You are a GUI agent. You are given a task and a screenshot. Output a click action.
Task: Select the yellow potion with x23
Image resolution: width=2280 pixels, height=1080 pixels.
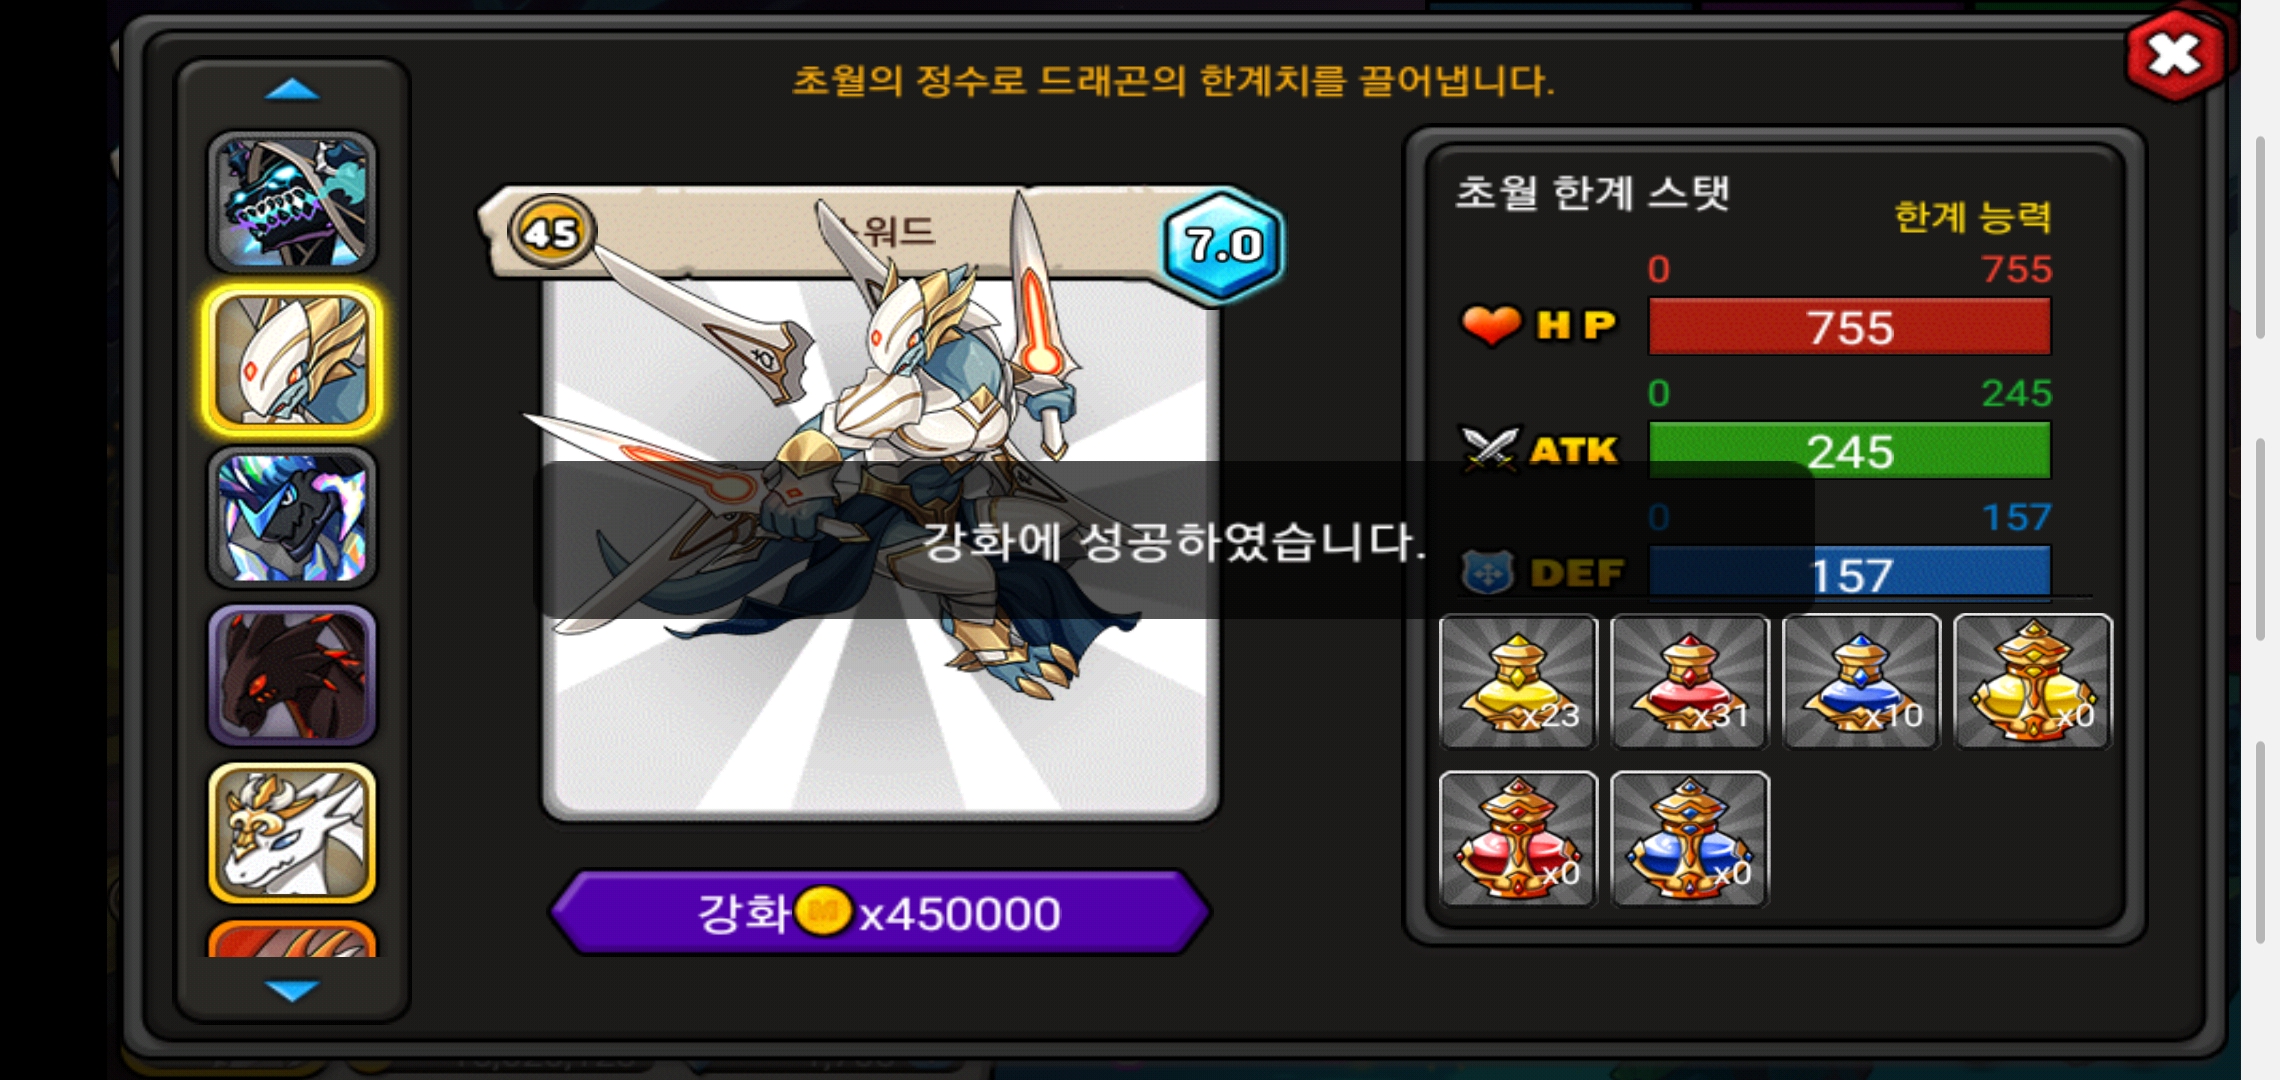[1518, 681]
